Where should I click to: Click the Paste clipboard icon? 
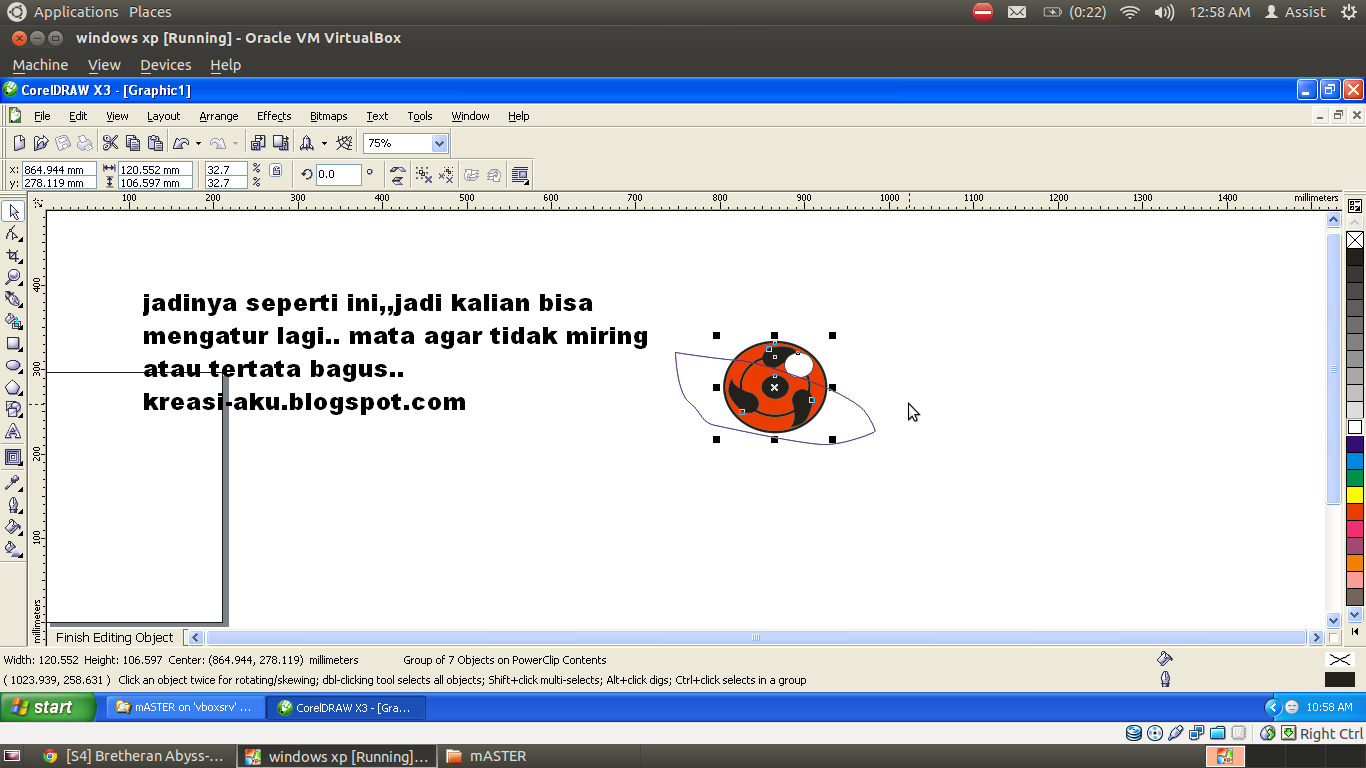point(155,143)
